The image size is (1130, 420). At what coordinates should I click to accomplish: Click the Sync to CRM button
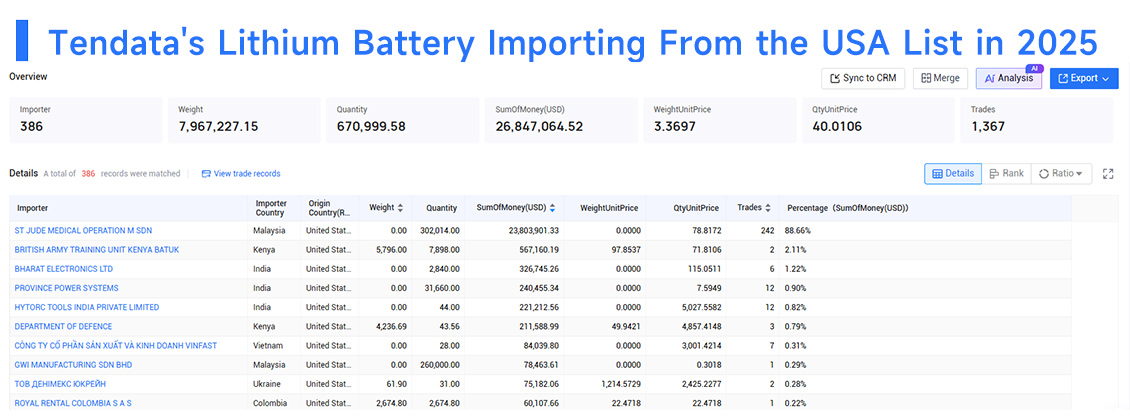(863, 79)
